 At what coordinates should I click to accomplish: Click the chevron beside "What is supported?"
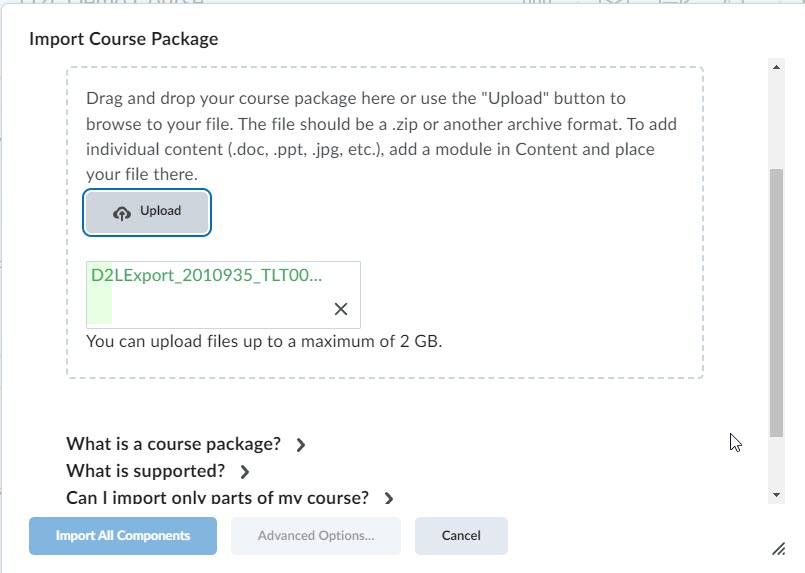tap(244, 471)
